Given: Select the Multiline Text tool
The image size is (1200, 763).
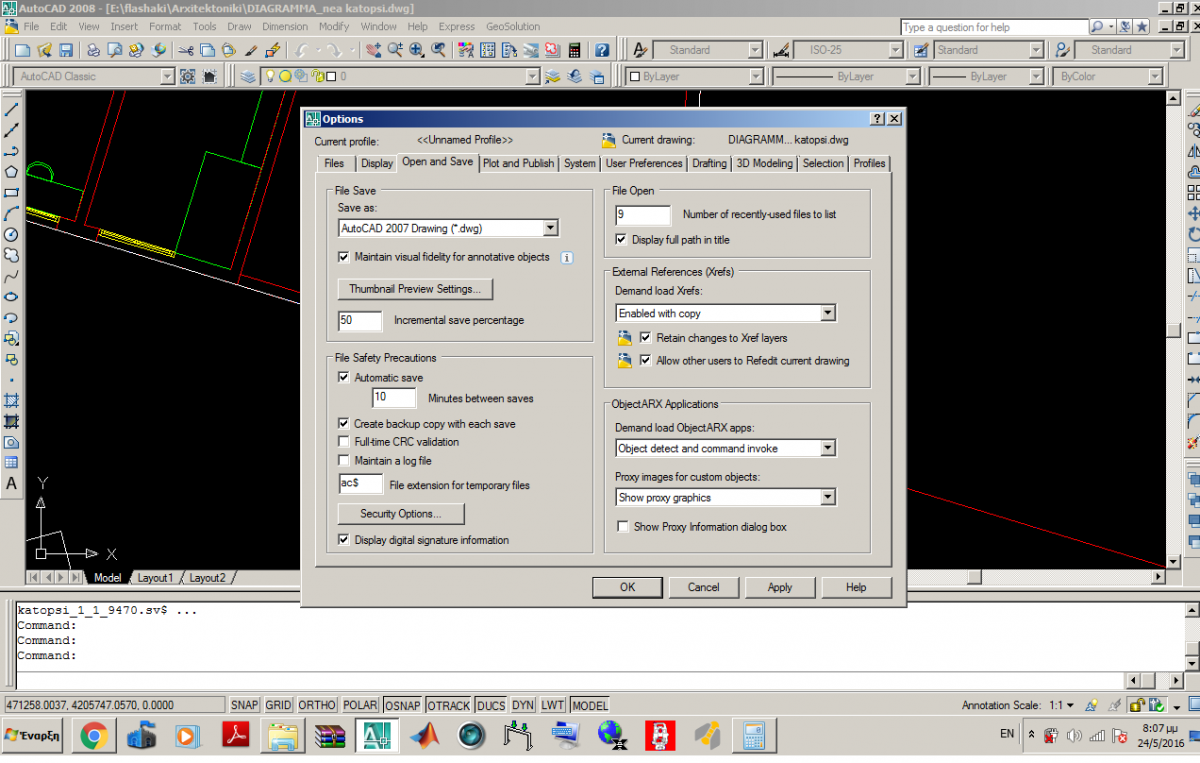Looking at the screenshot, I should [11, 484].
